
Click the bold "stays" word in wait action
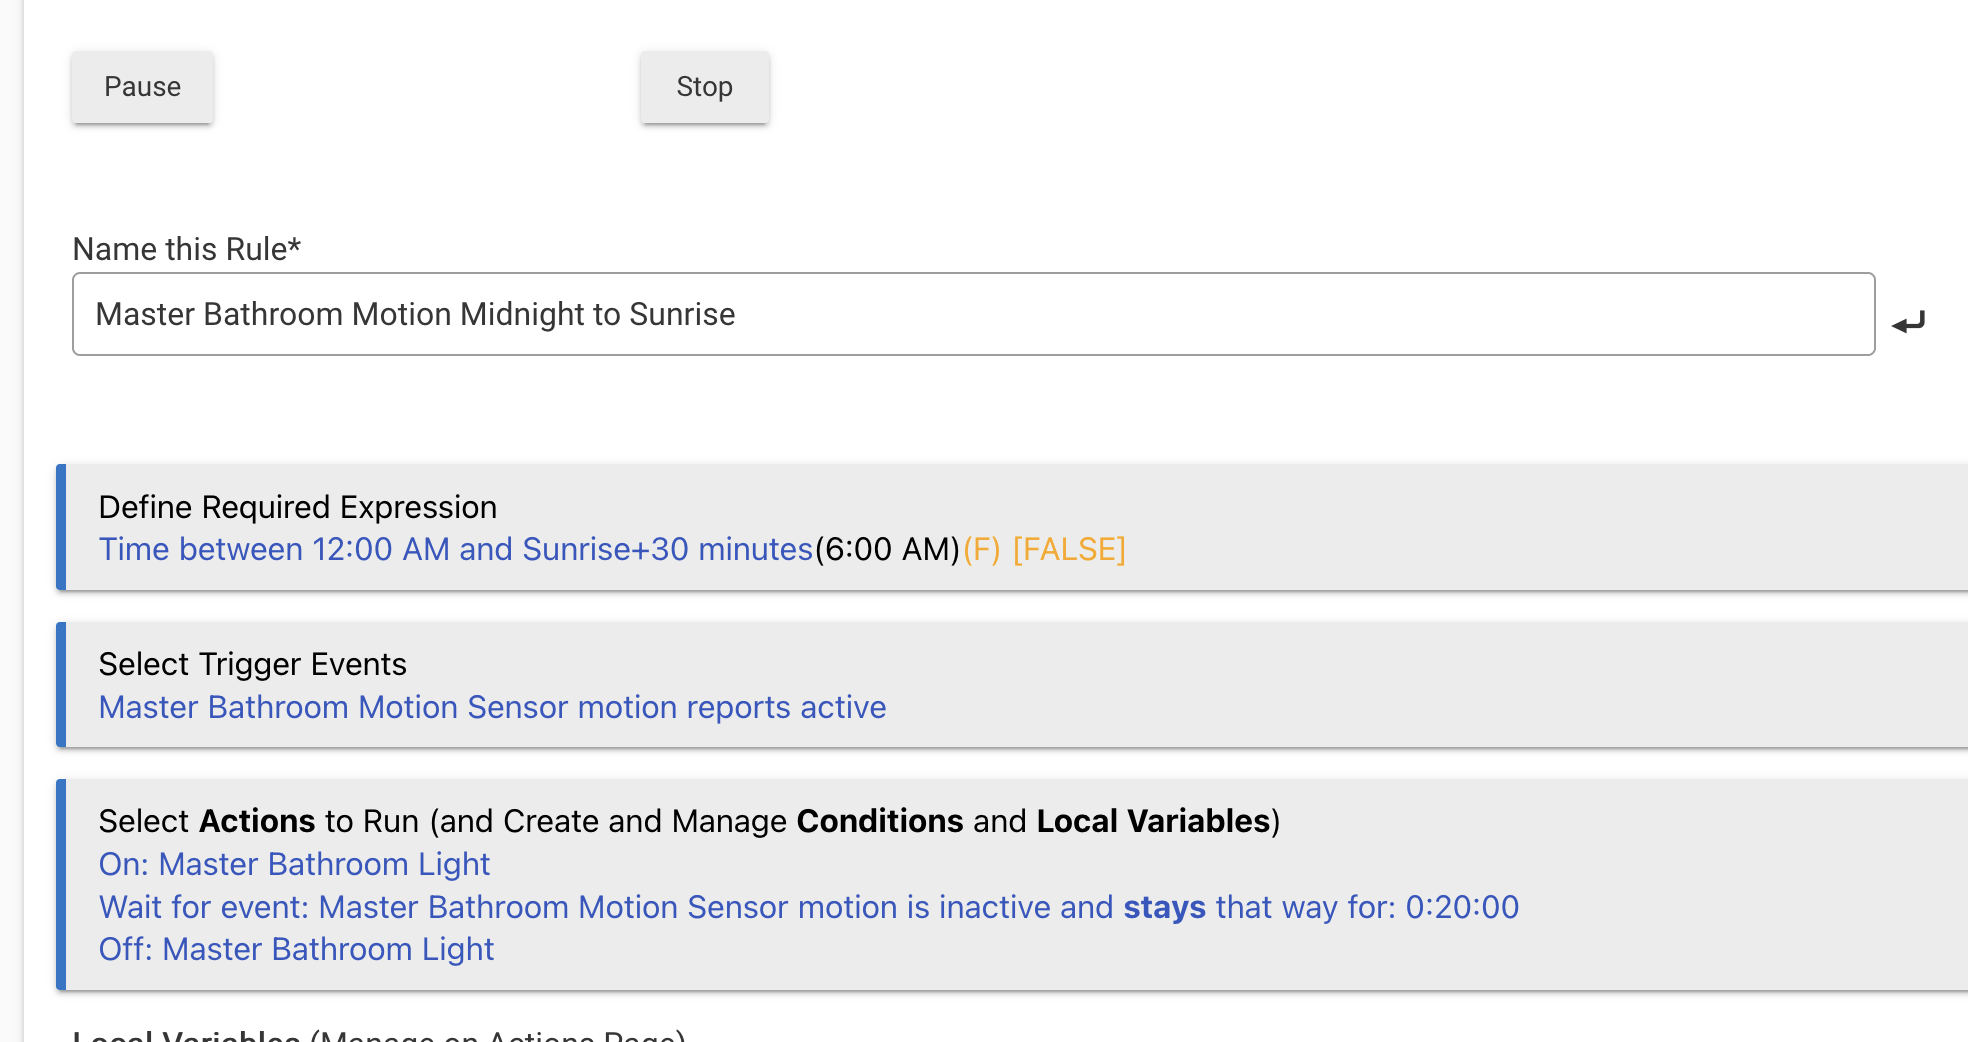(x=1164, y=907)
